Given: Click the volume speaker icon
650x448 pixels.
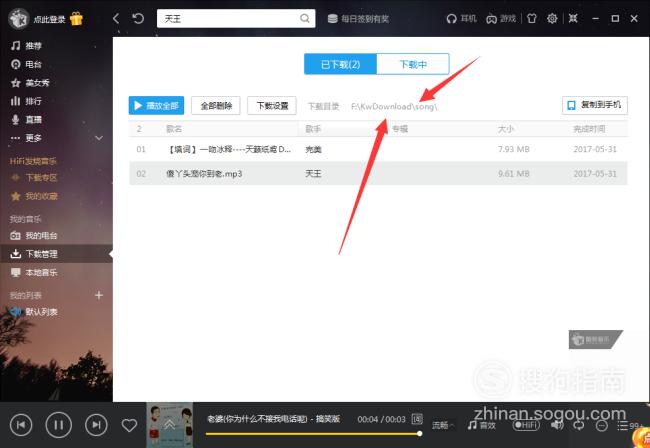Looking at the screenshot, I should pos(557,425).
